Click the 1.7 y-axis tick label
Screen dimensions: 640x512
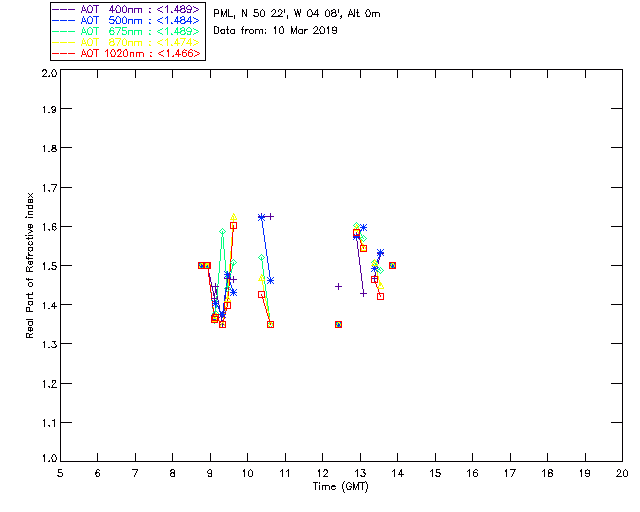[49, 188]
